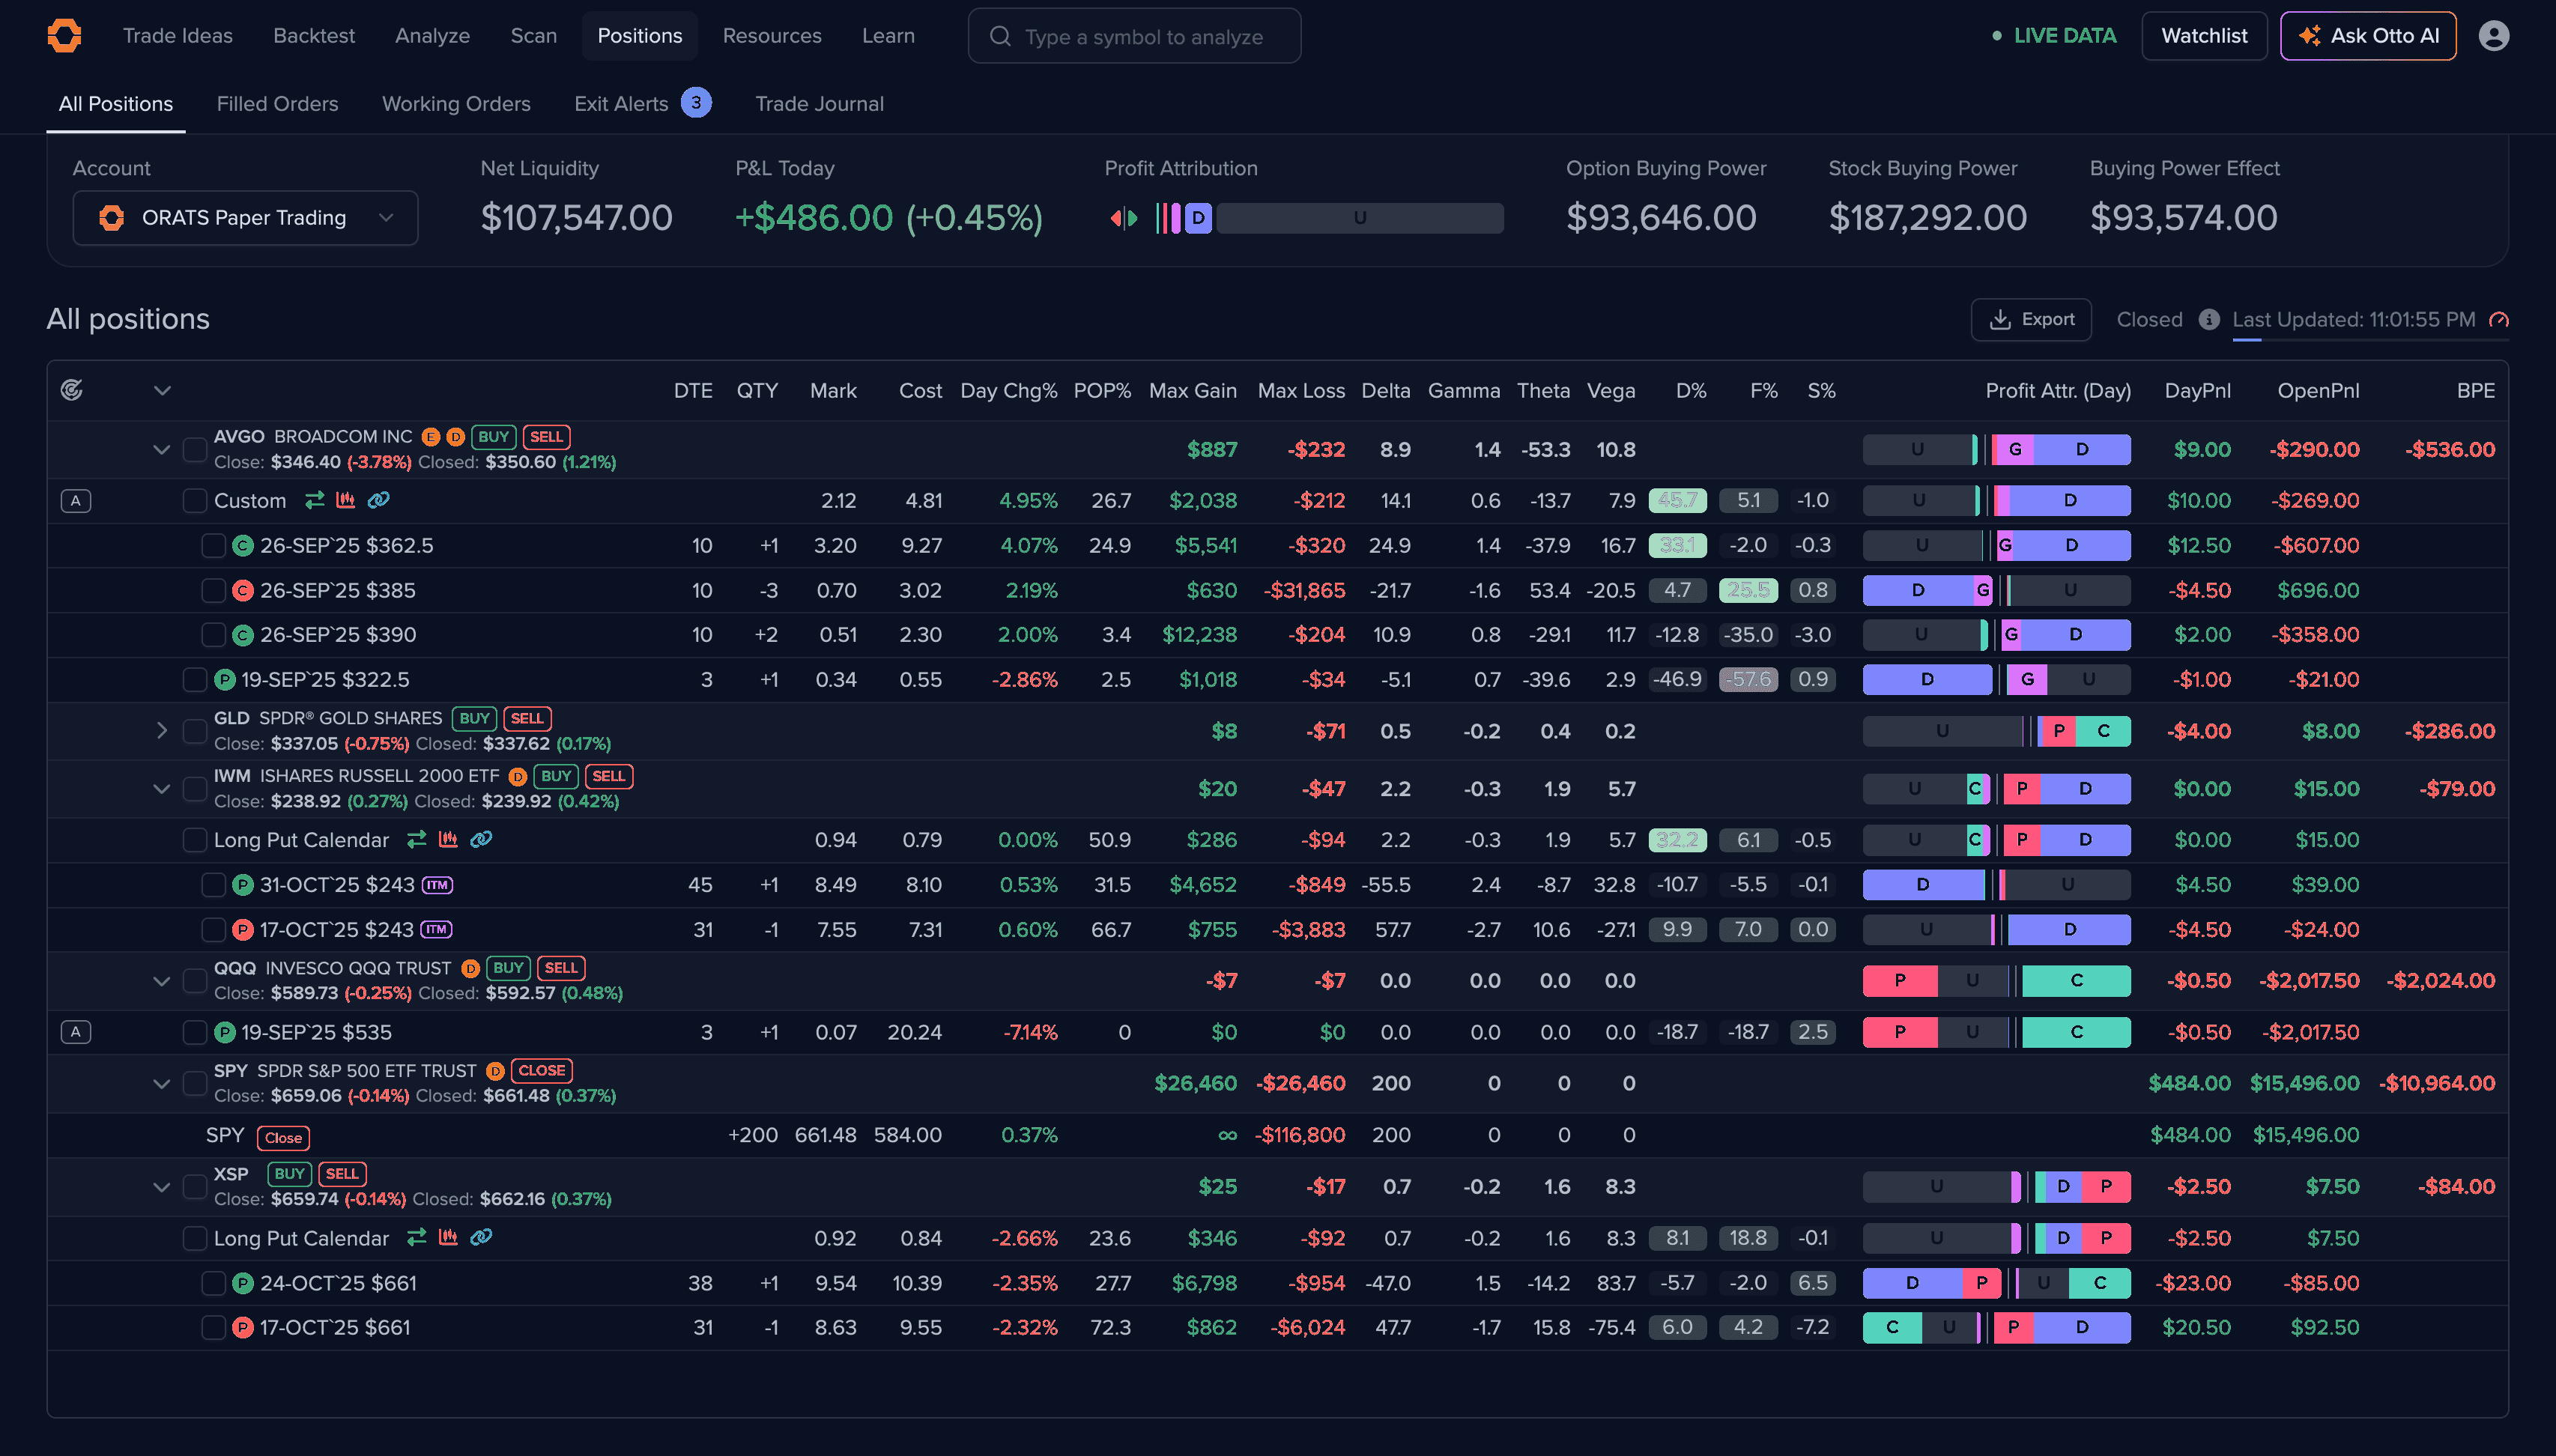Check the QQQ 19-SEP'25 $535 checkbox
The width and height of the screenshot is (2556, 1456).
[x=195, y=1032]
